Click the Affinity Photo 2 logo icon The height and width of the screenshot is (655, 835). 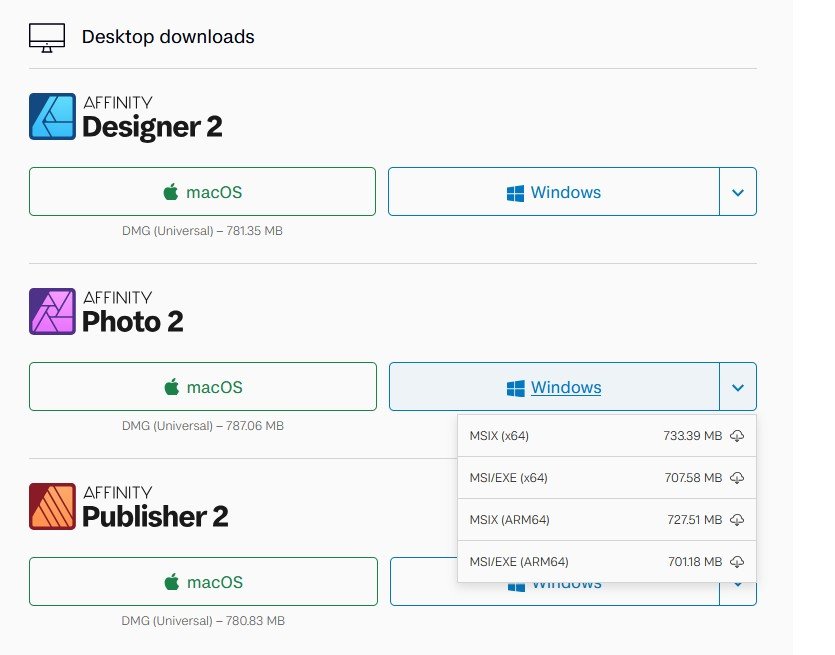pos(52,311)
